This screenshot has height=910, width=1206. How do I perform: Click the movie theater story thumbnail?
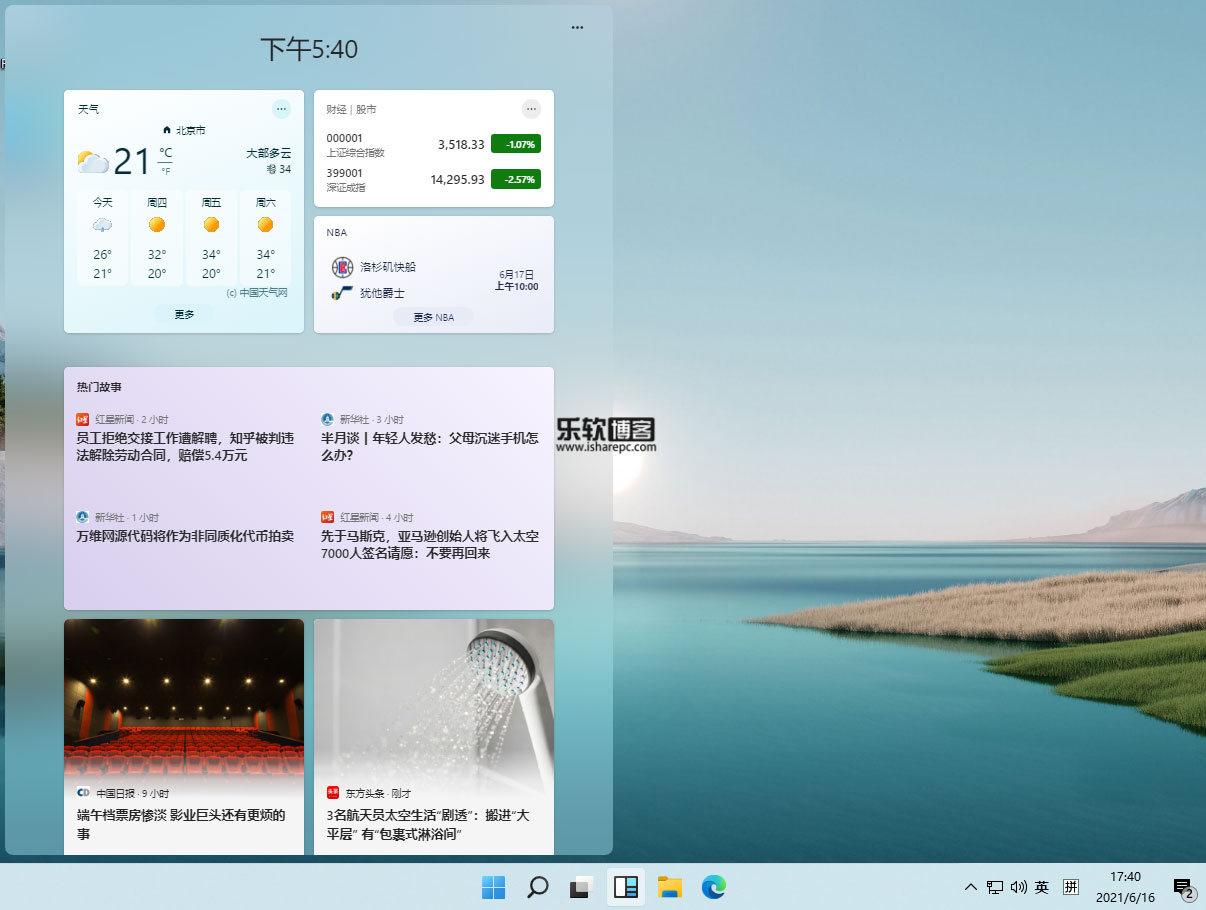point(183,697)
